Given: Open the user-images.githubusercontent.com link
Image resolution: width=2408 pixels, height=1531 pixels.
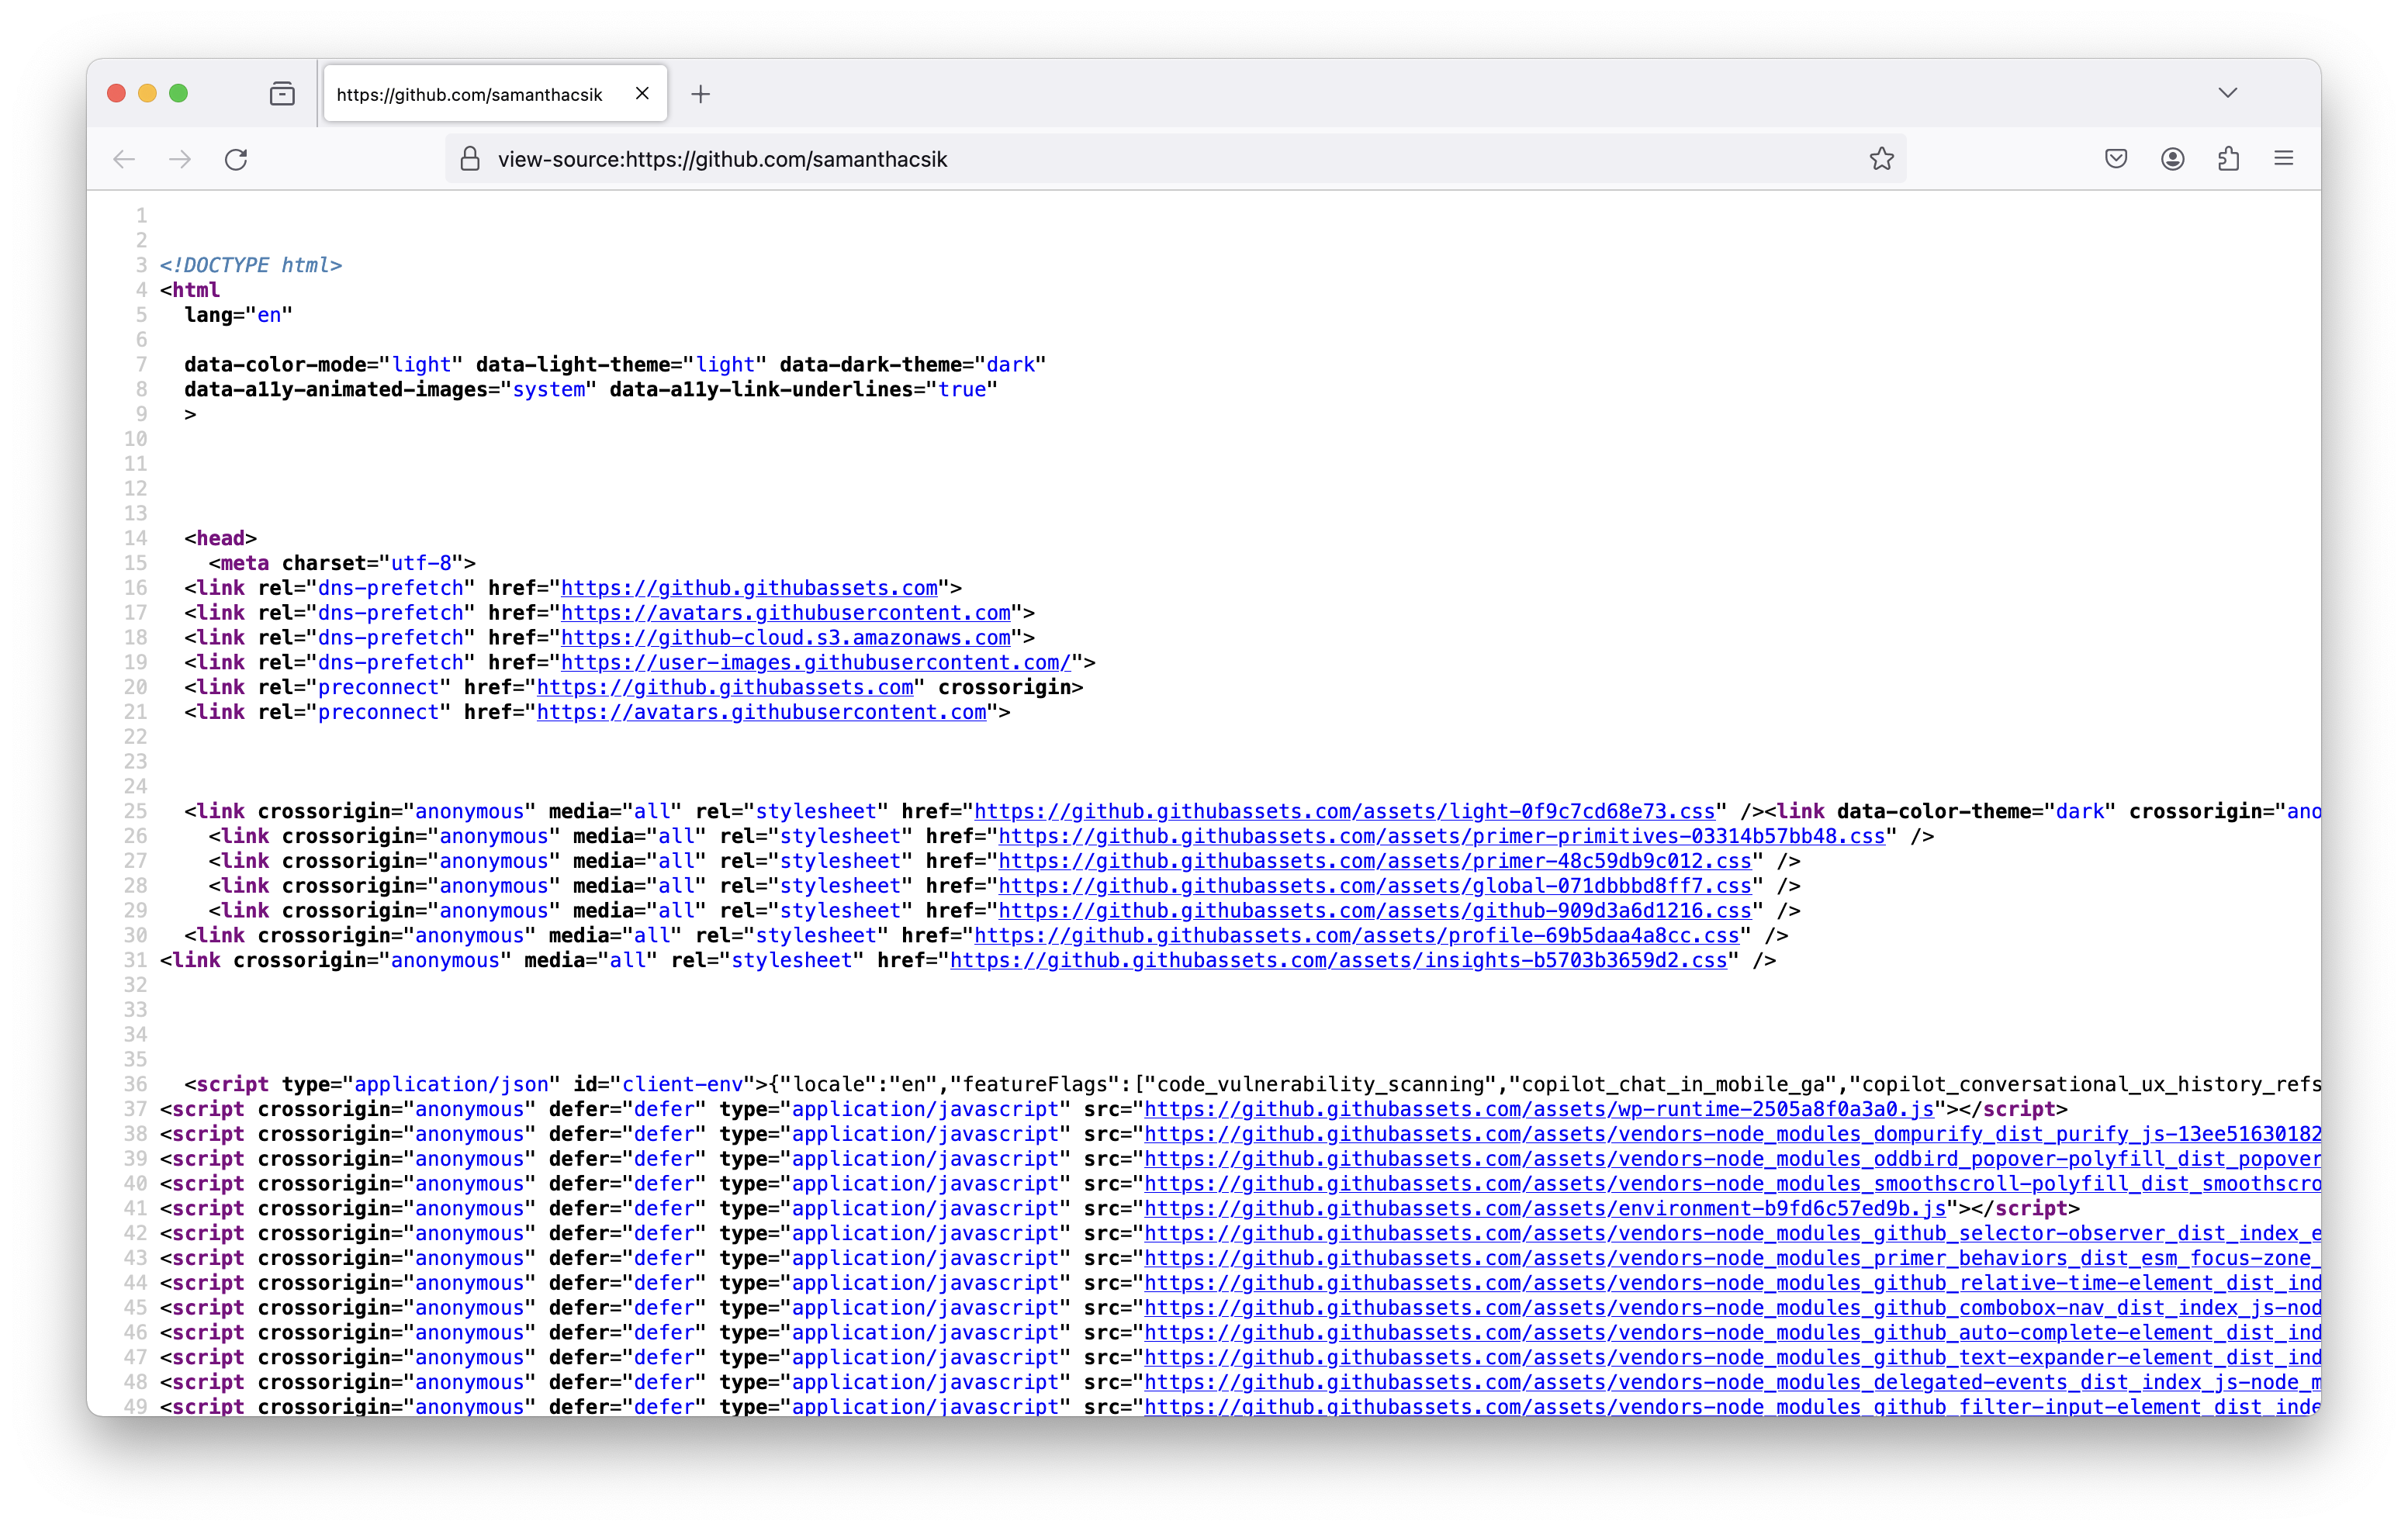Looking at the screenshot, I should tap(815, 663).
